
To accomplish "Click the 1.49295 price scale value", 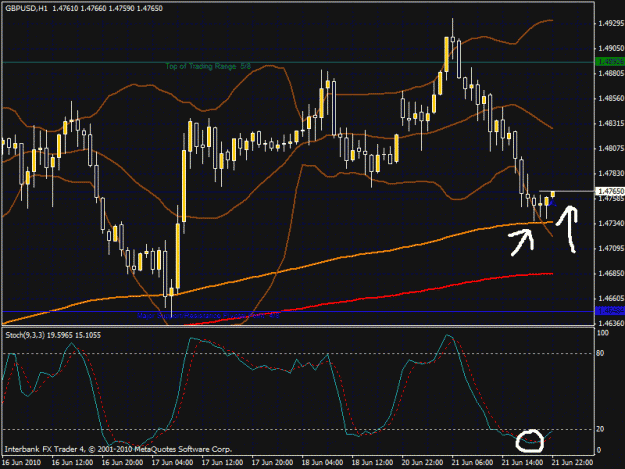I will (611, 24).
